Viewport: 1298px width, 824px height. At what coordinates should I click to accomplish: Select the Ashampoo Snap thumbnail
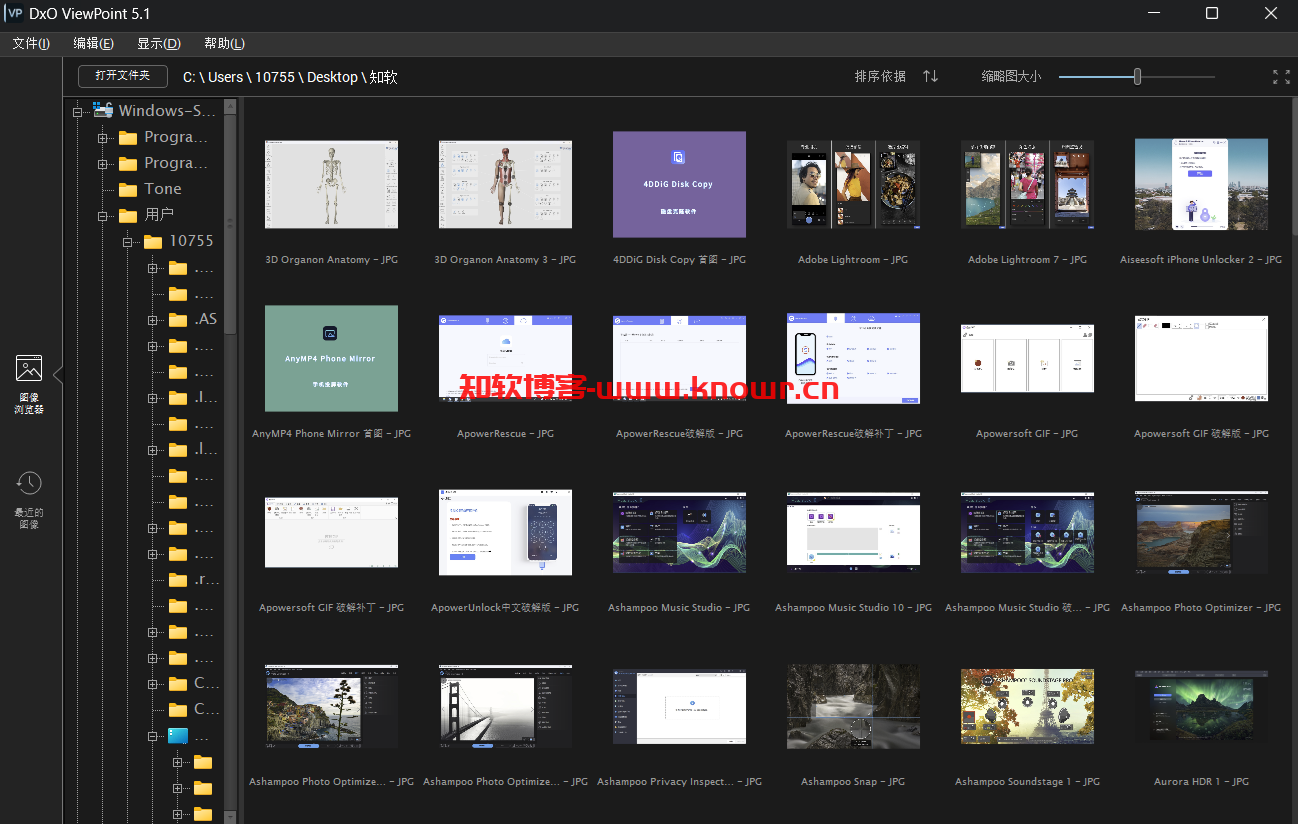pyautogui.click(x=853, y=706)
